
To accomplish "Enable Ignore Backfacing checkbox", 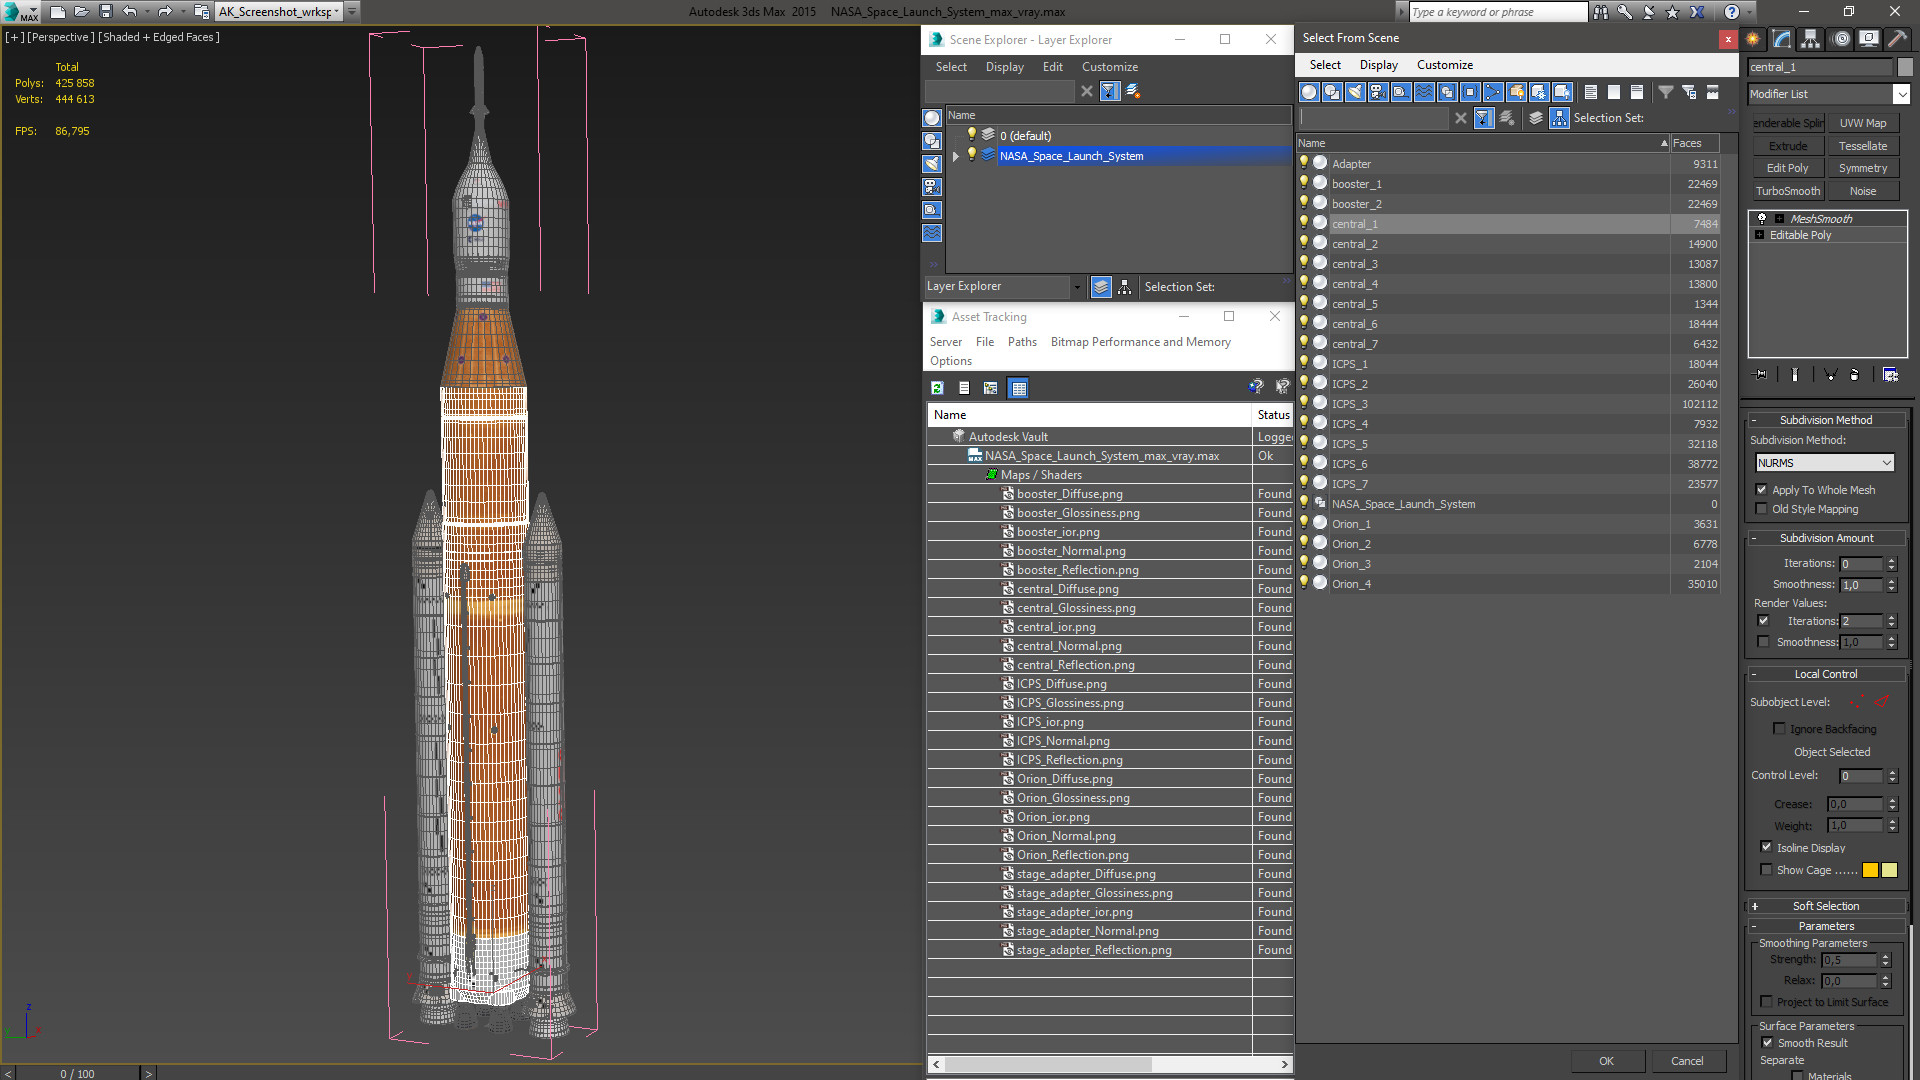I will (x=1780, y=729).
